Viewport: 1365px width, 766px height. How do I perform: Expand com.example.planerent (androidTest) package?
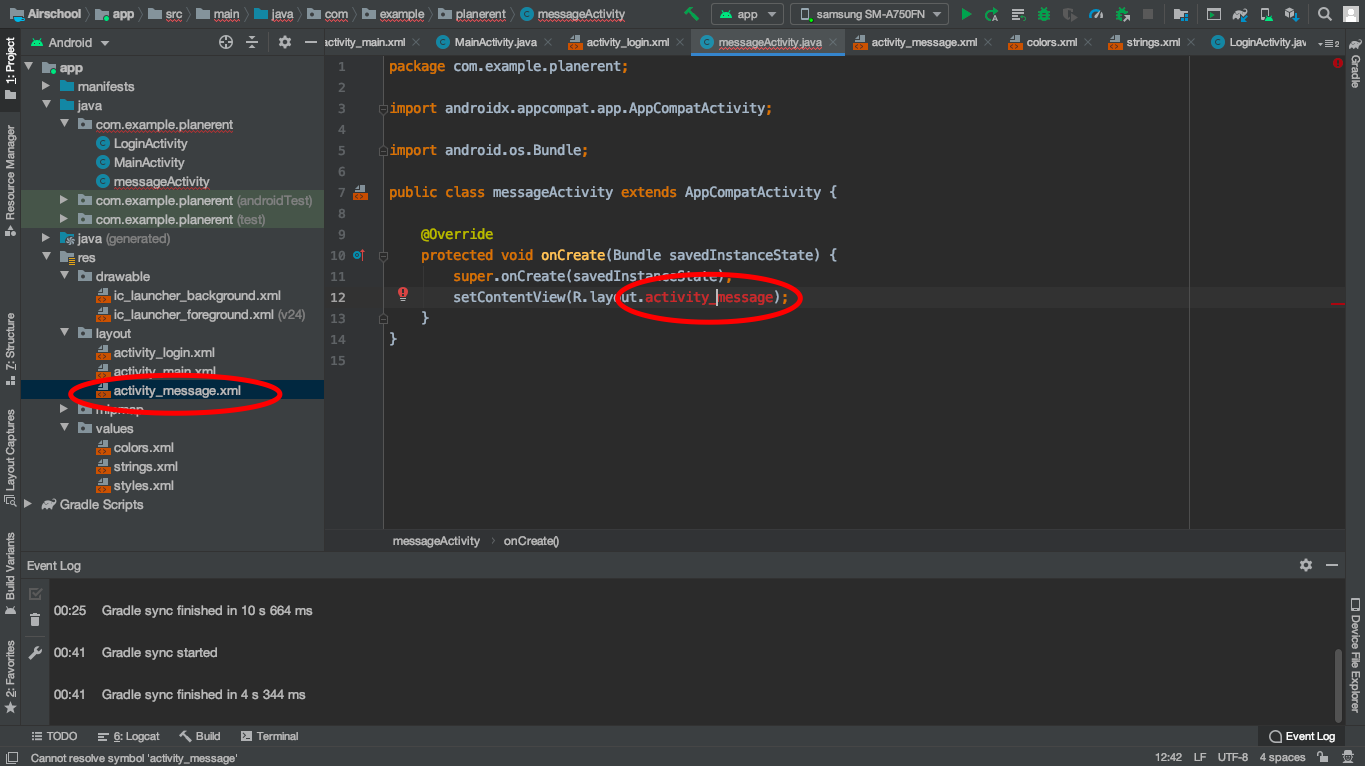coord(64,200)
